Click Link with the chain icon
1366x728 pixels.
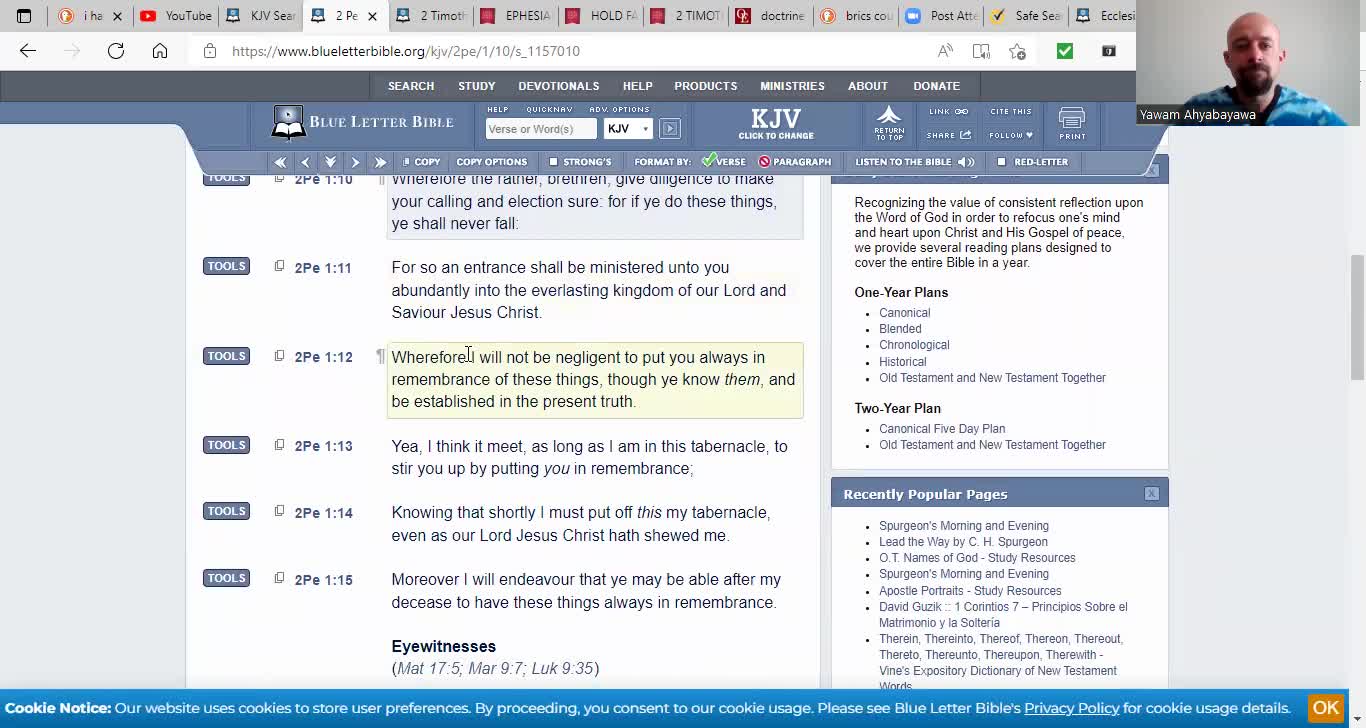pyautogui.click(x=948, y=112)
